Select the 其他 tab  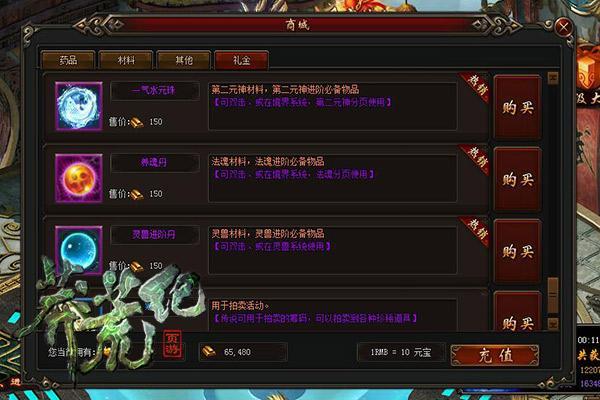184,60
